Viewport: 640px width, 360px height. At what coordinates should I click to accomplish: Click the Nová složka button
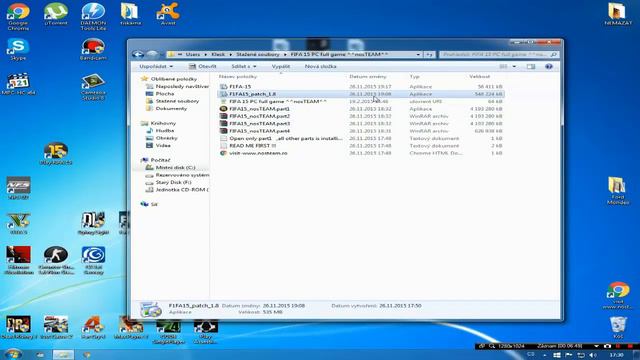pyautogui.click(x=320, y=66)
